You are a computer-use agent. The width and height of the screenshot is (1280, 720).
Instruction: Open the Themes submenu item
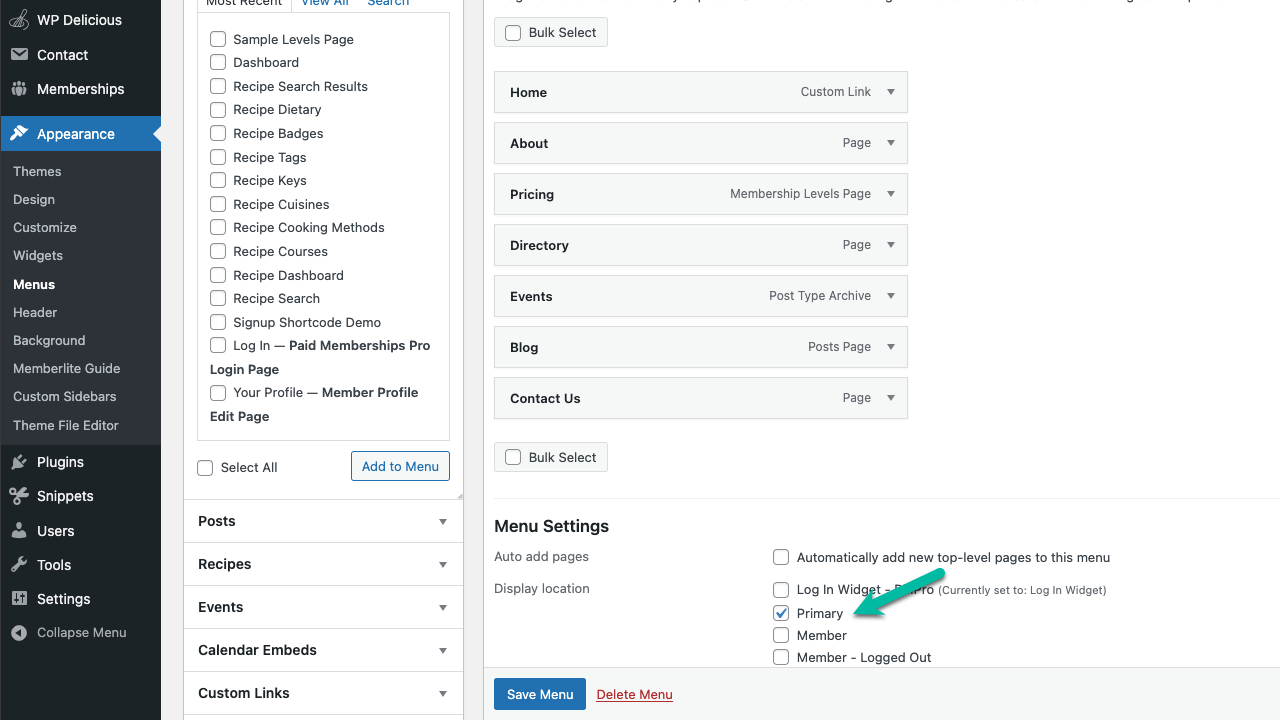37,171
